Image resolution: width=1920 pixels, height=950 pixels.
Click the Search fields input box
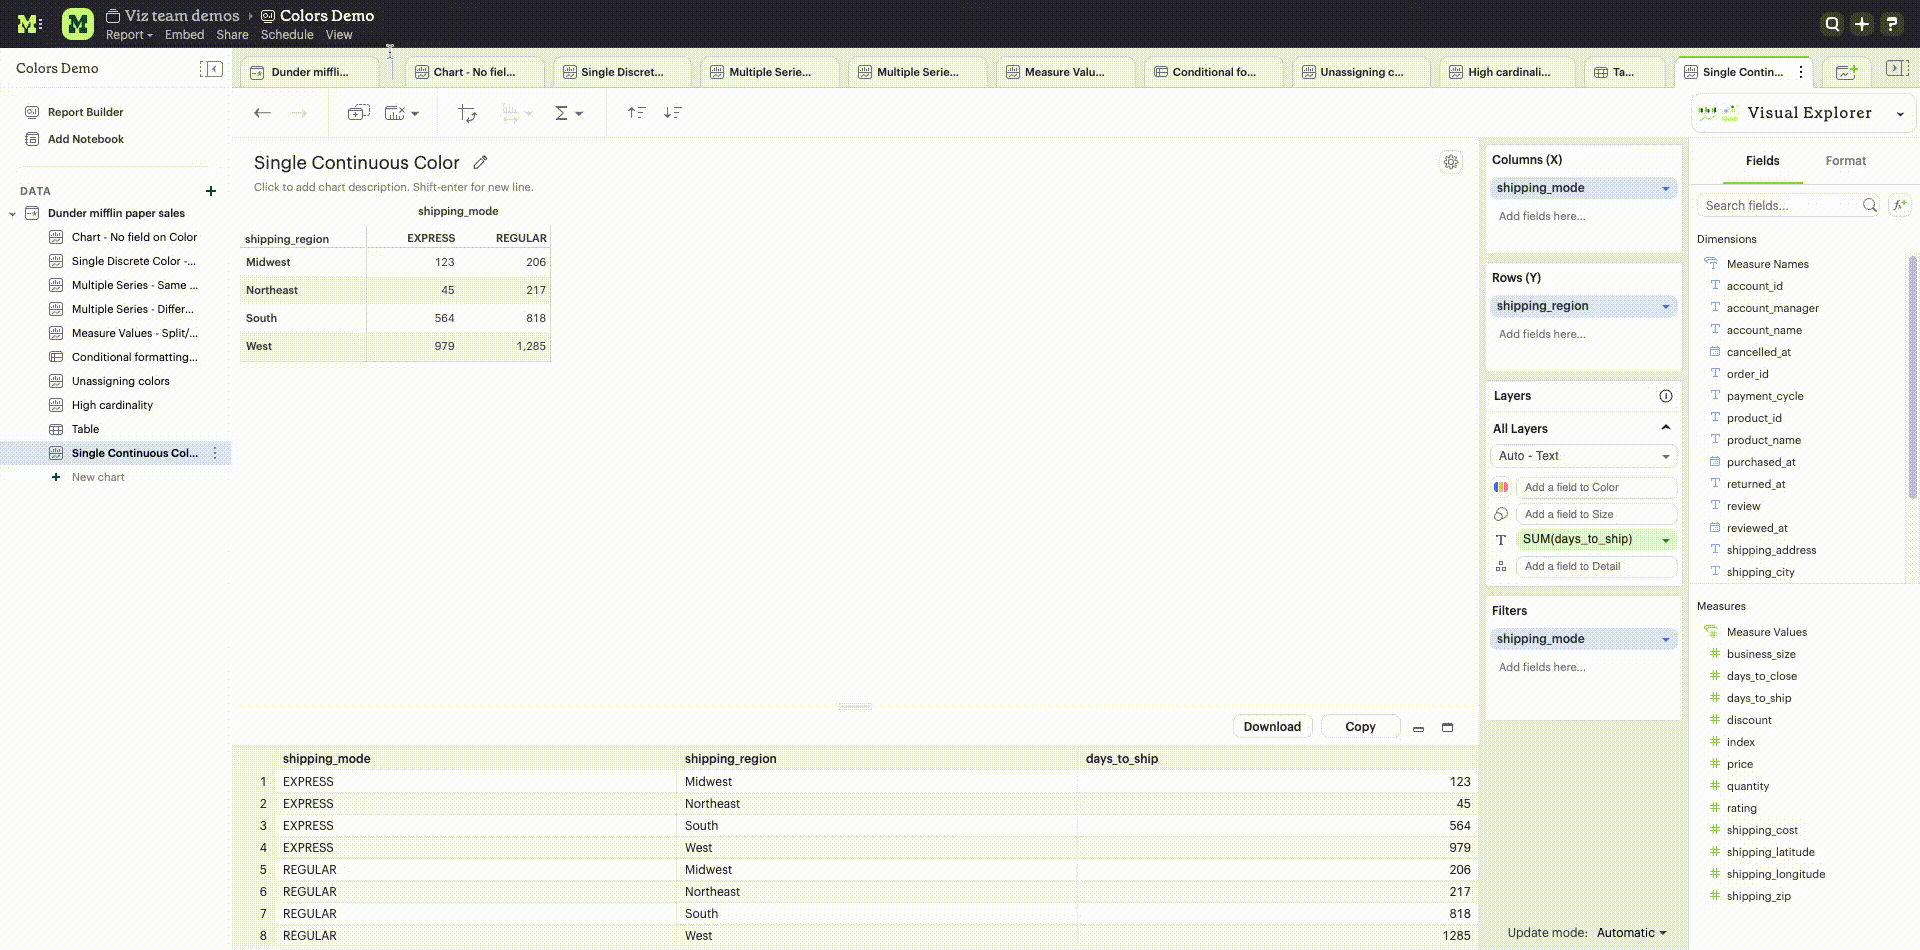(x=1779, y=205)
